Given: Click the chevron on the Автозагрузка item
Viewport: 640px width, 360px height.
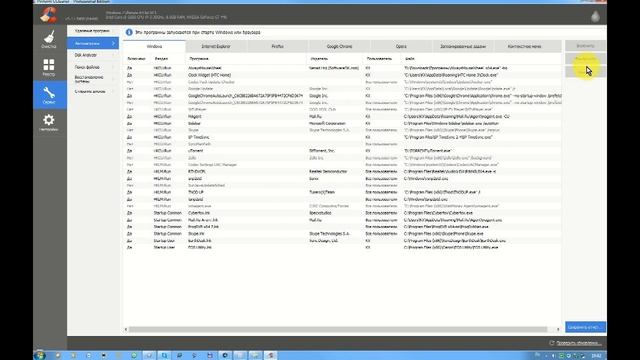Looking at the screenshot, I should click(113, 43).
